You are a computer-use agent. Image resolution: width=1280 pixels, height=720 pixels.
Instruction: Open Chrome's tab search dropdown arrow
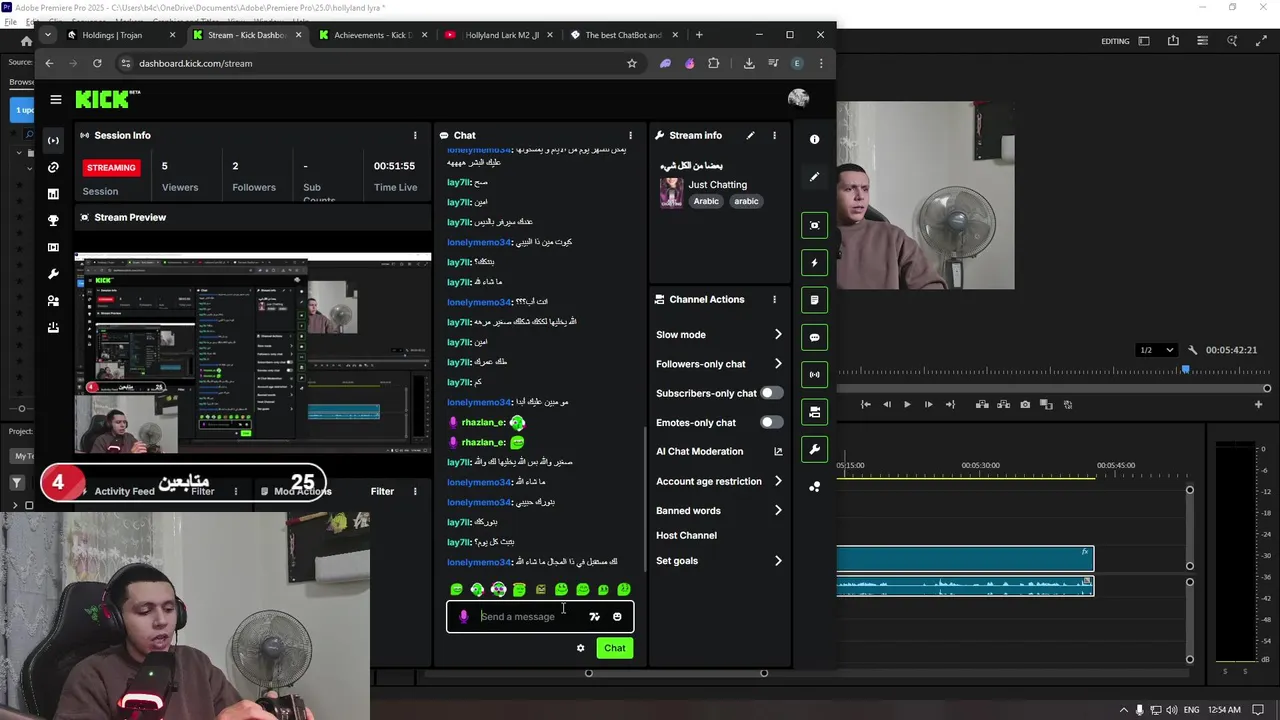click(47, 35)
